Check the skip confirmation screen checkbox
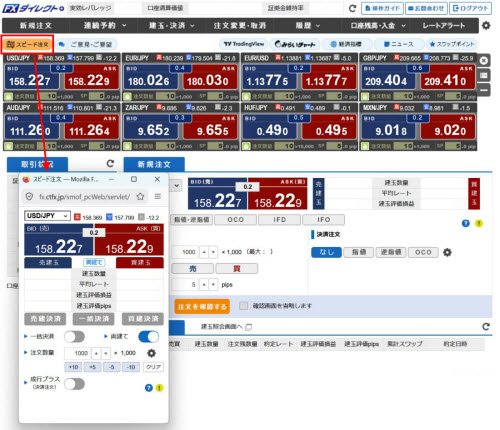The height and width of the screenshot is (430, 500). [244, 306]
